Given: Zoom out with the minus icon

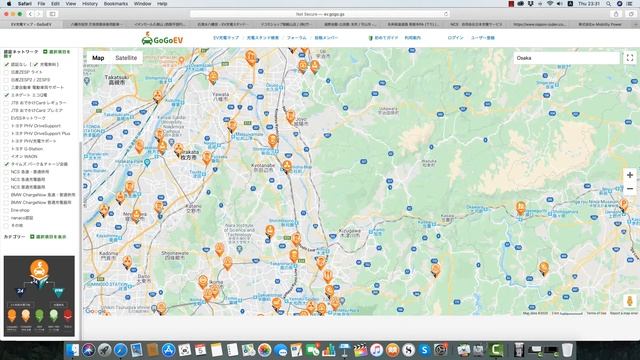Looking at the screenshot, I should coord(630,189).
